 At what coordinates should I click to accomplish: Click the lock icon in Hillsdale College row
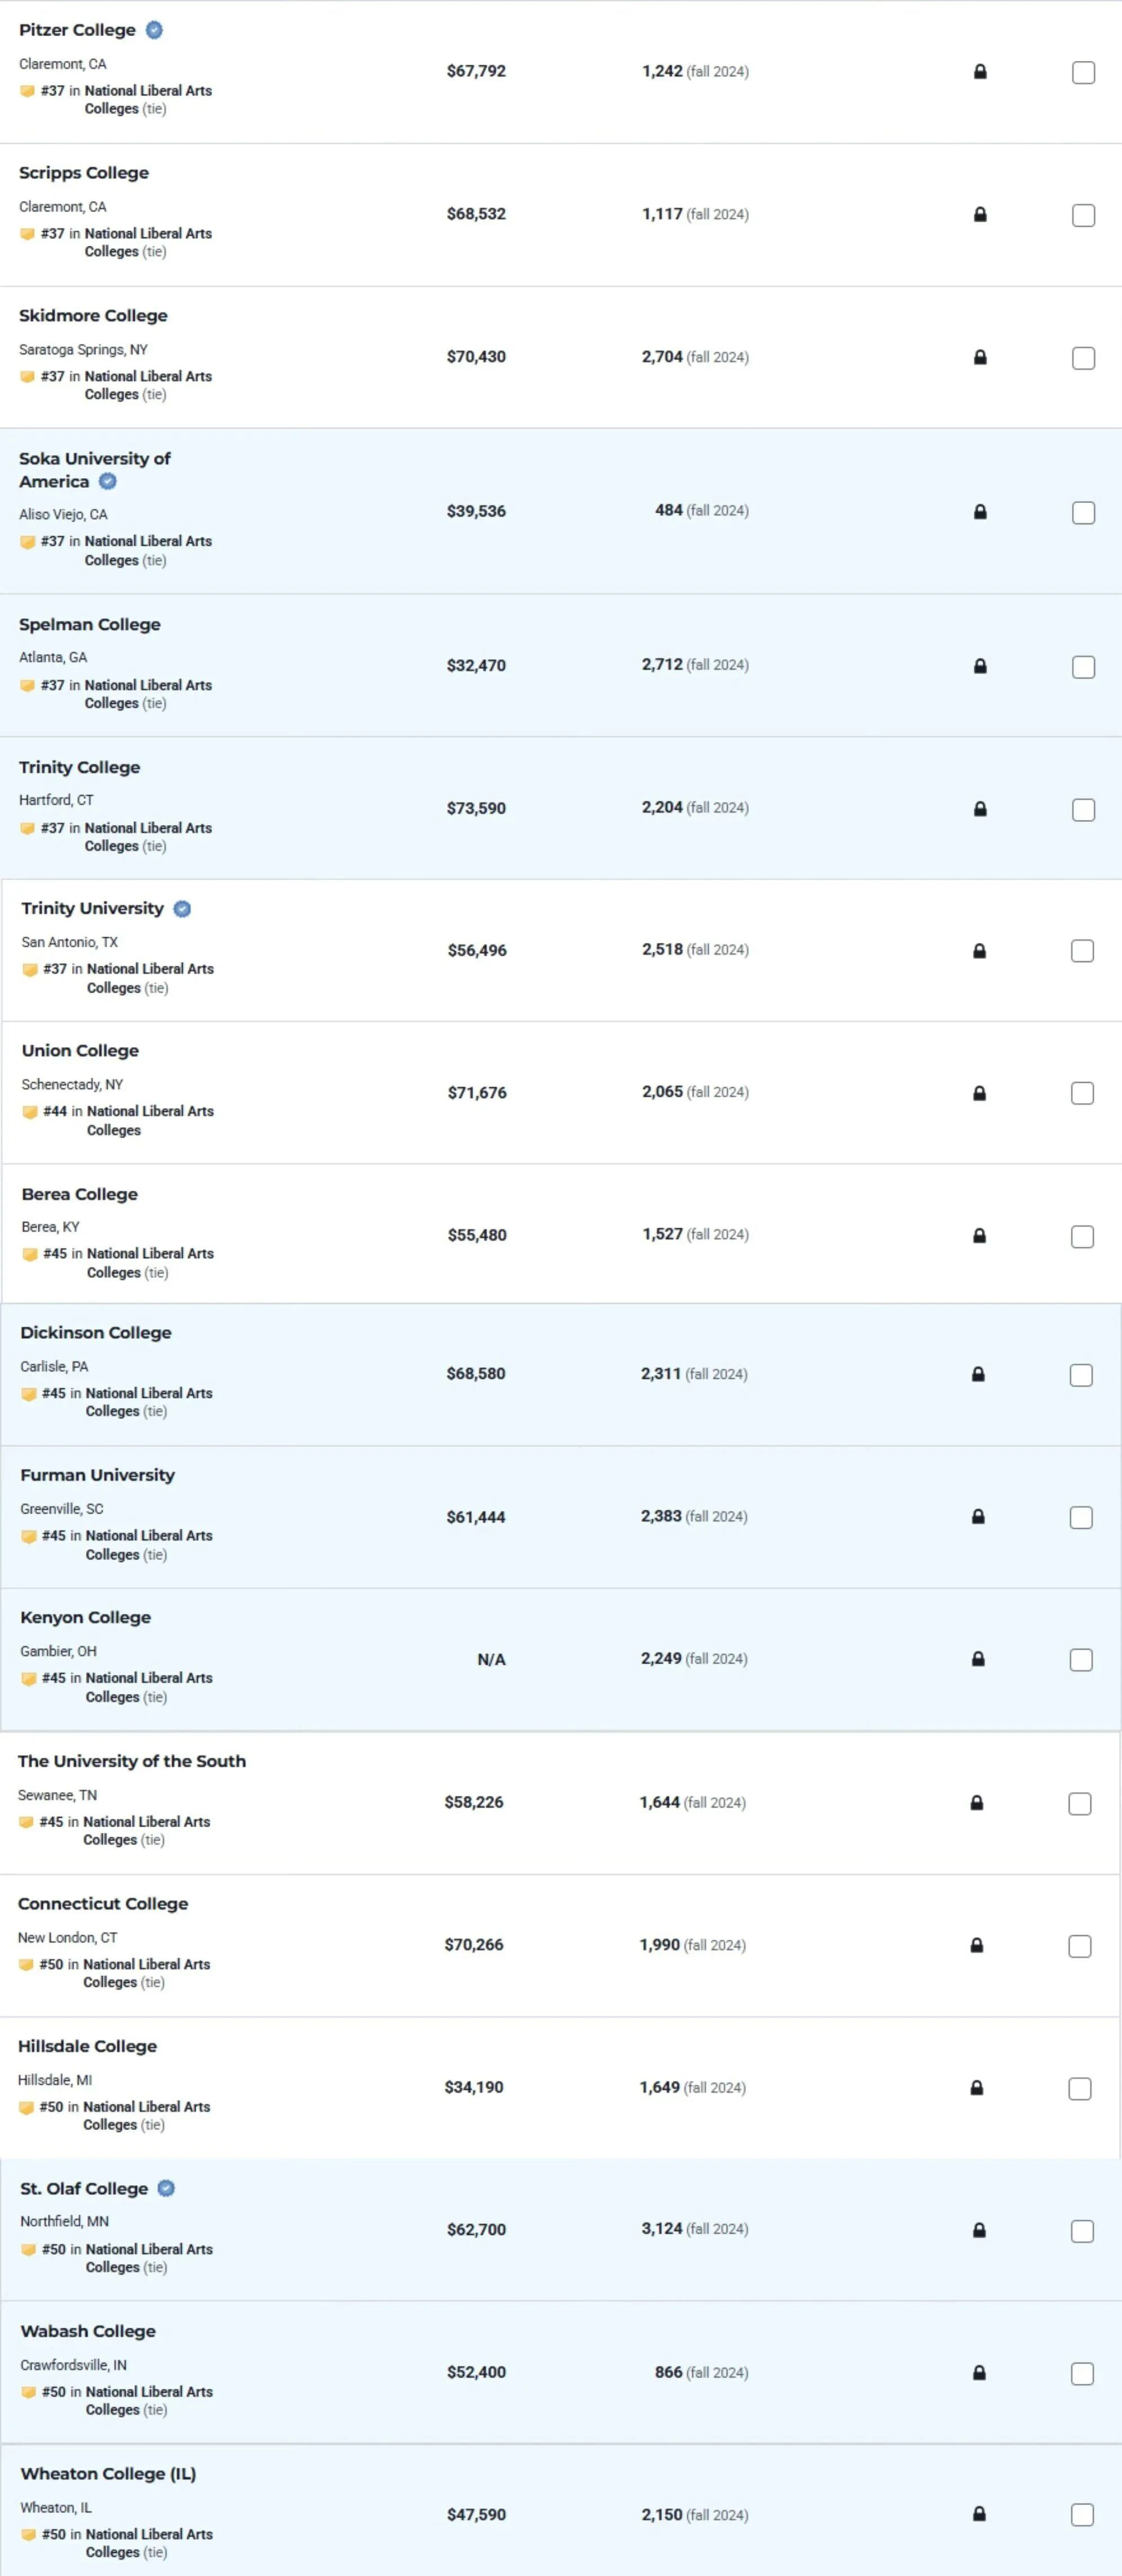coord(977,2088)
